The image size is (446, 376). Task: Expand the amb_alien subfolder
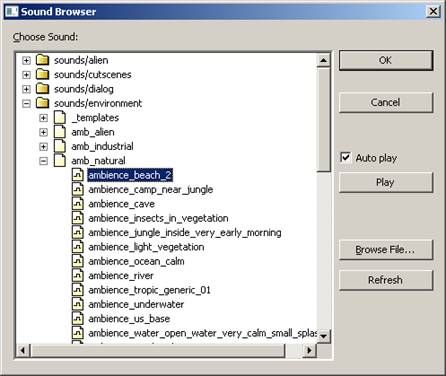(x=43, y=132)
